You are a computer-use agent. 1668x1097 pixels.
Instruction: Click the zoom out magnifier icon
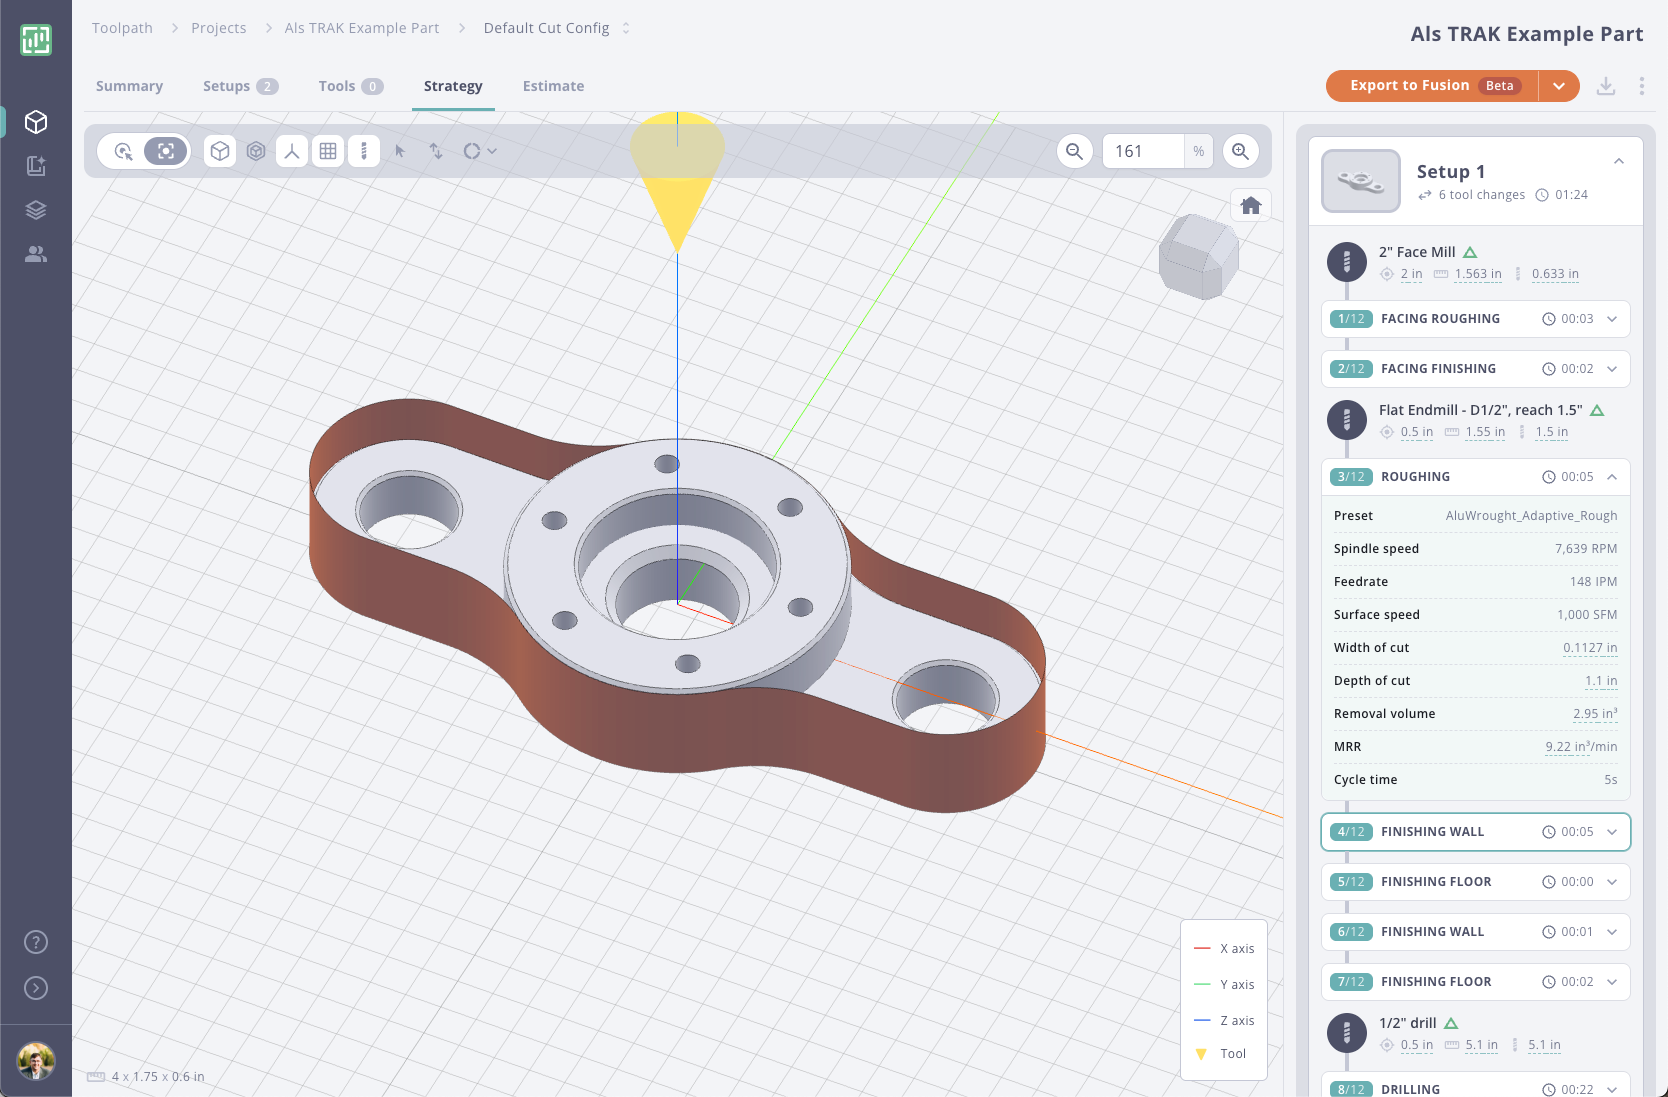click(x=1074, y=151)
